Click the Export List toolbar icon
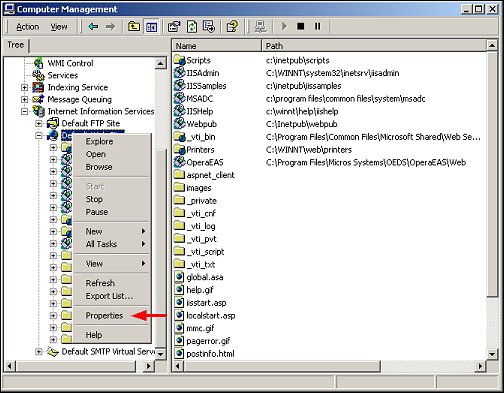The image size is (504, 393). (209, 27)
